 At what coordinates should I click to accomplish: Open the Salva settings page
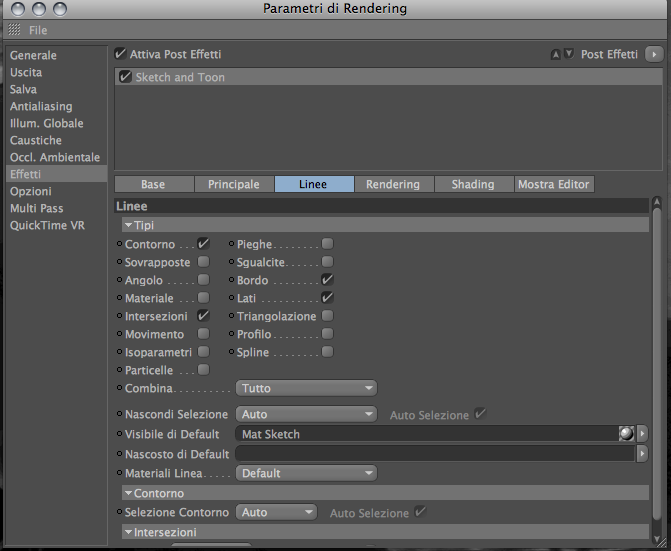[56, 89]
